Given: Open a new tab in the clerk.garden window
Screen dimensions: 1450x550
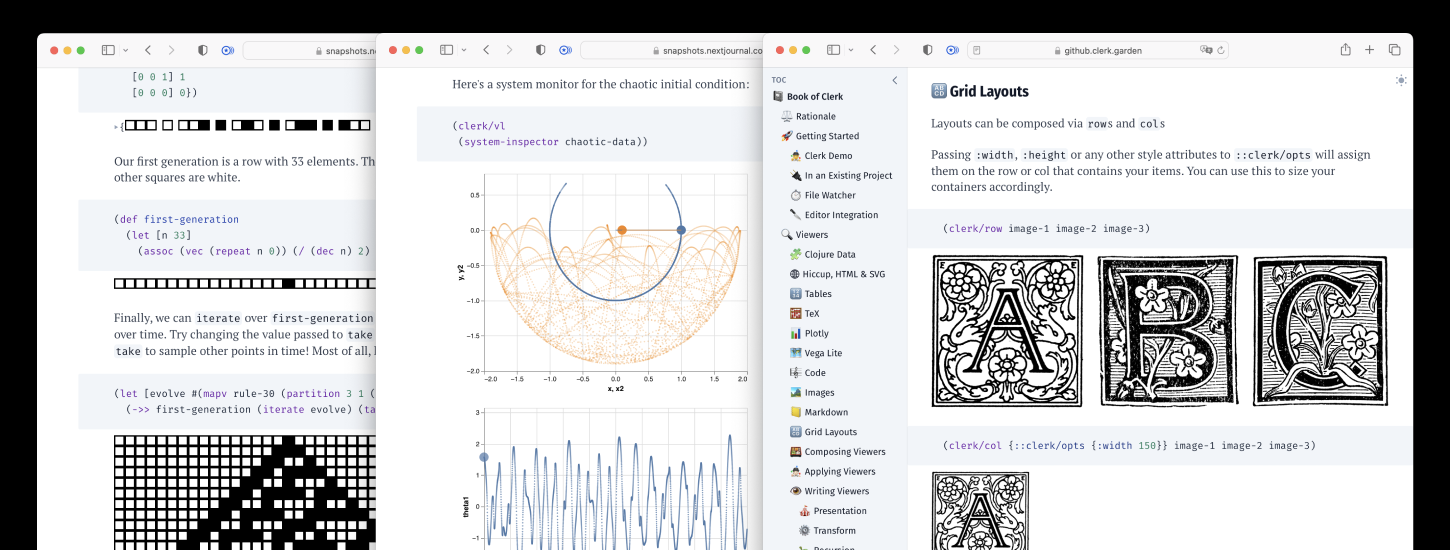Looking at the screenshot, I should click(1369, 50).
